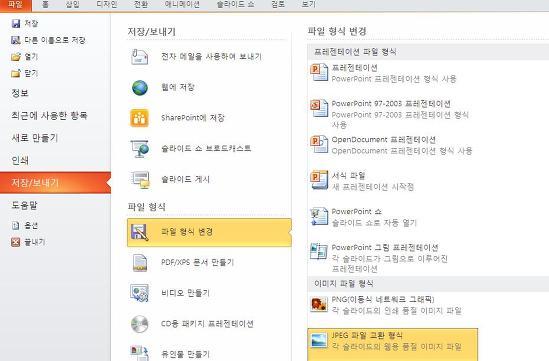Viewport: 549px width, 361px height.
Task: Click the JPEG file format icon
Action: 319,340
